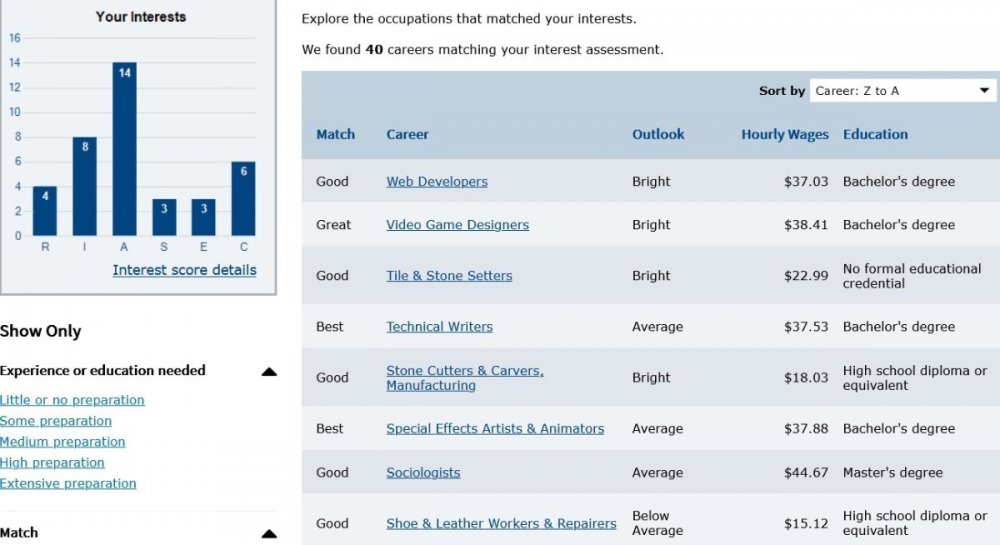This screenshot has width=1000, height=545.
Task: Click the Conventional bar showing 6
Action: pos(243,199)
